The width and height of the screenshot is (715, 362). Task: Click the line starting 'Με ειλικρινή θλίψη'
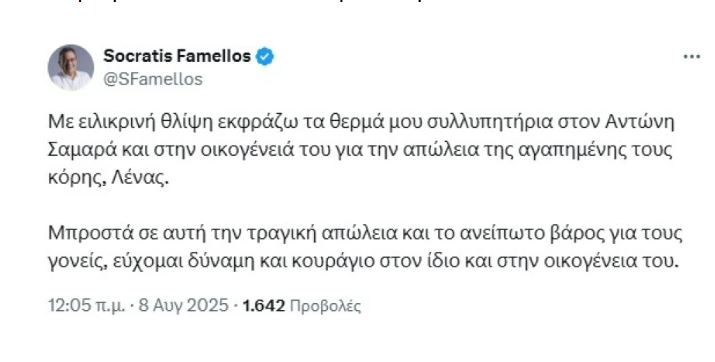[x=361, y=123]
